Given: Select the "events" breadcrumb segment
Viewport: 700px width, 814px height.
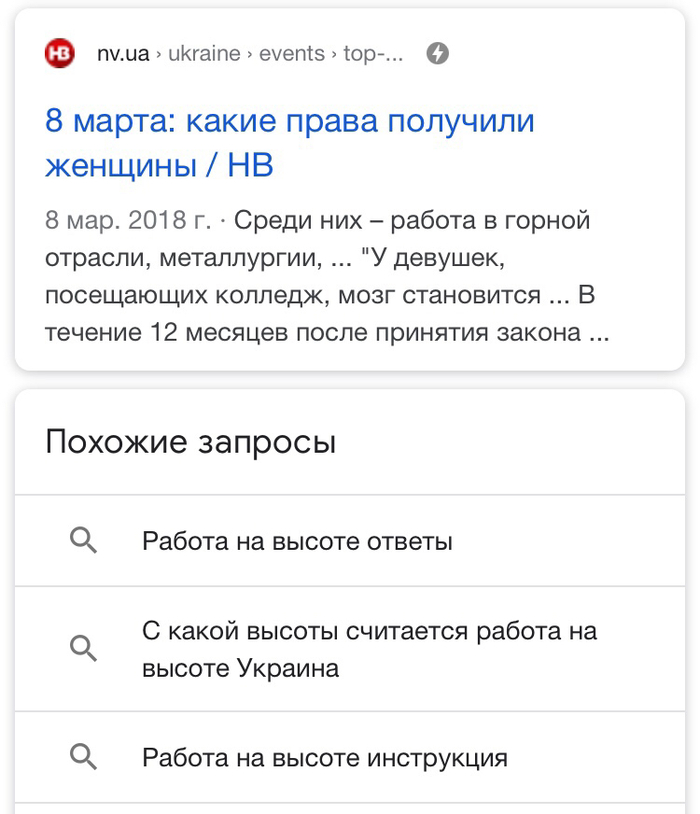Looking at the screenshot, I should click(x=292, y=53).
